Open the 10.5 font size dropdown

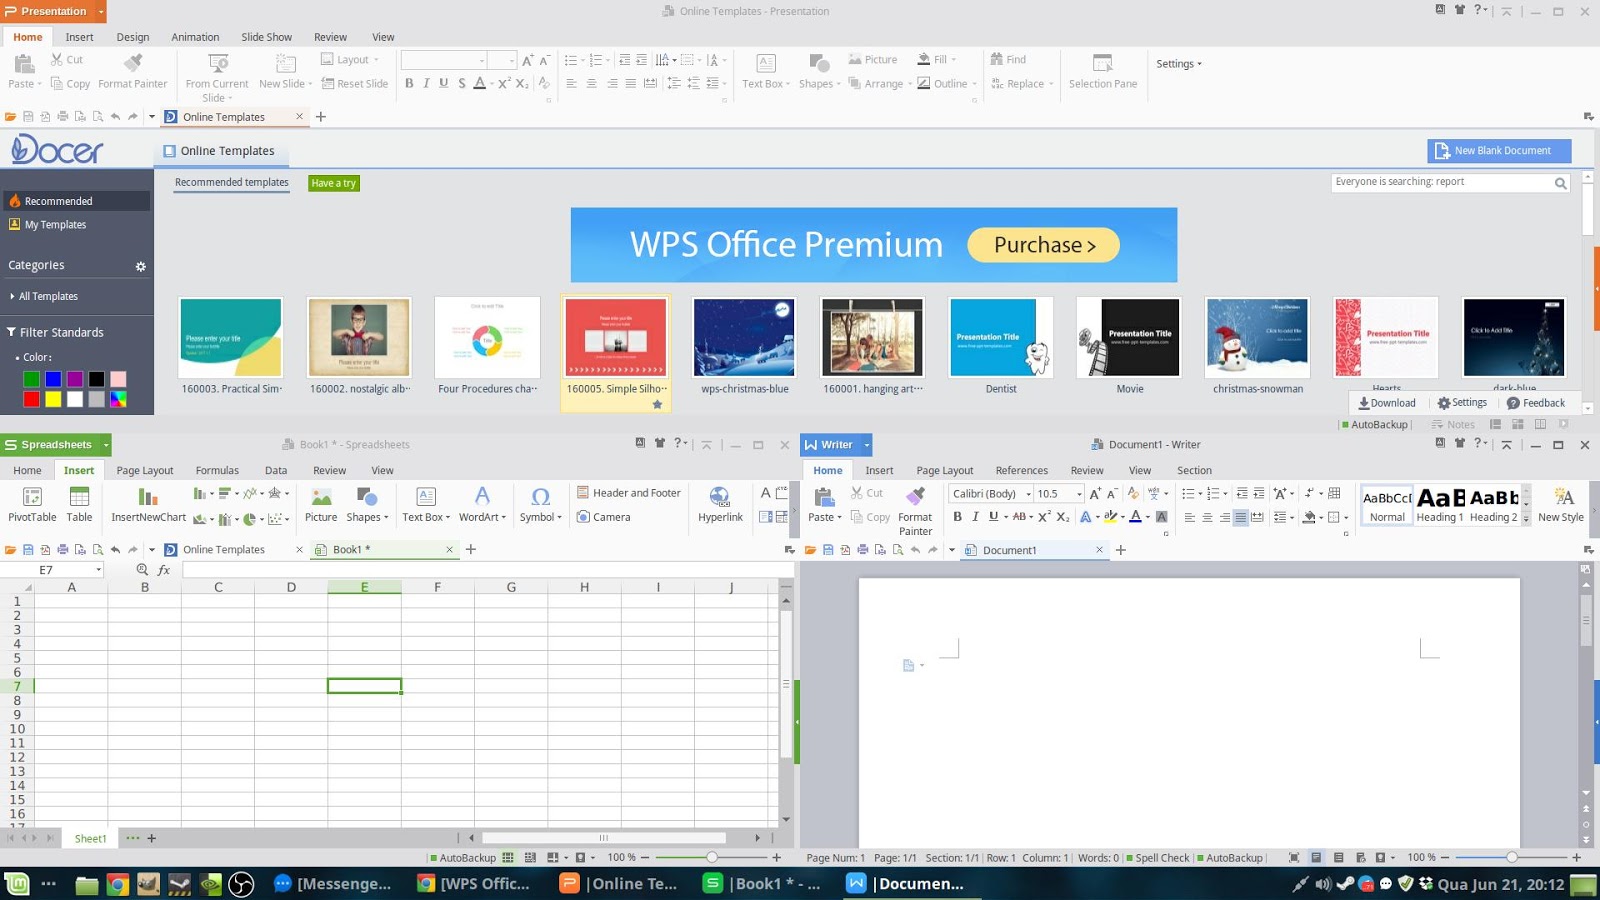pyautogui.click(x=1079, y=494)
